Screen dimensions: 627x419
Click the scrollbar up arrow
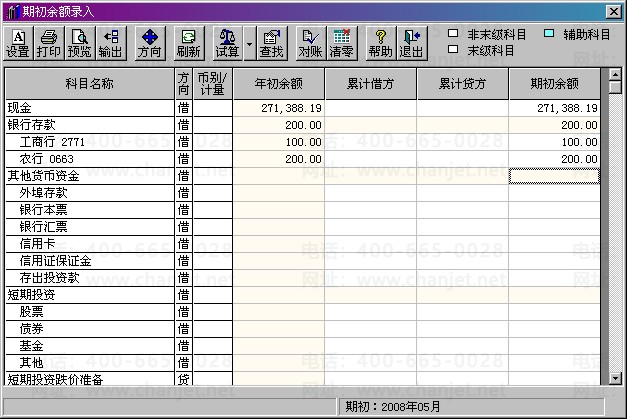[x=615, y=75]
